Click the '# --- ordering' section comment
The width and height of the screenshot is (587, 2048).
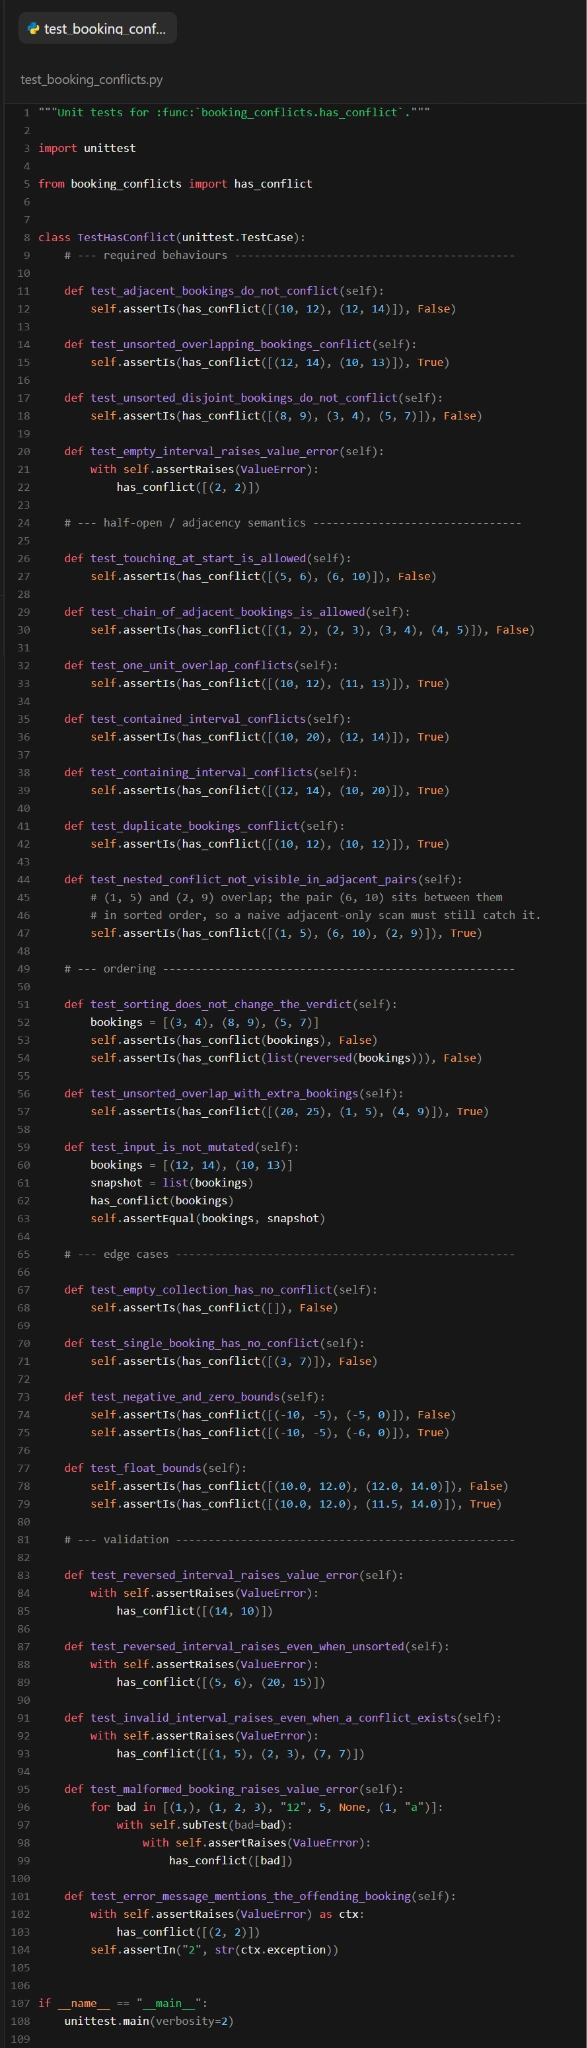(x=290, y=968)
